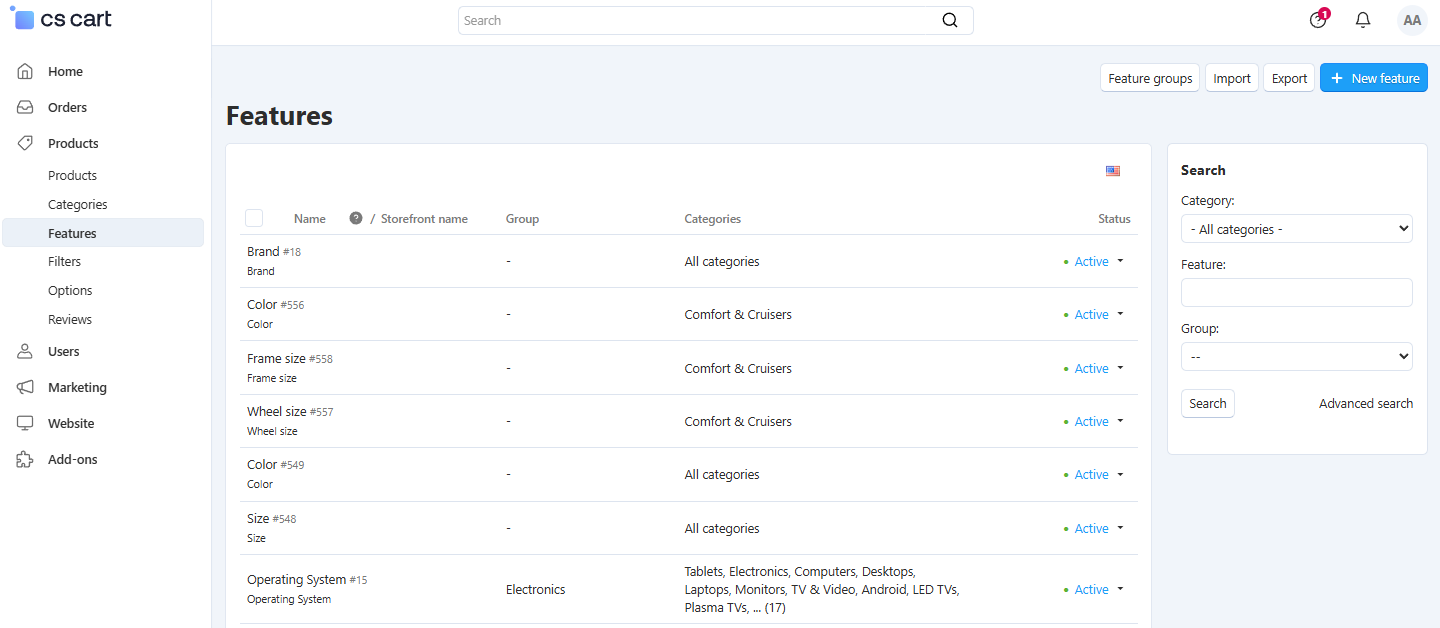Open status dropdown for Color #556
This screenshot has height=628, width=1440.
pos(1120,314)
